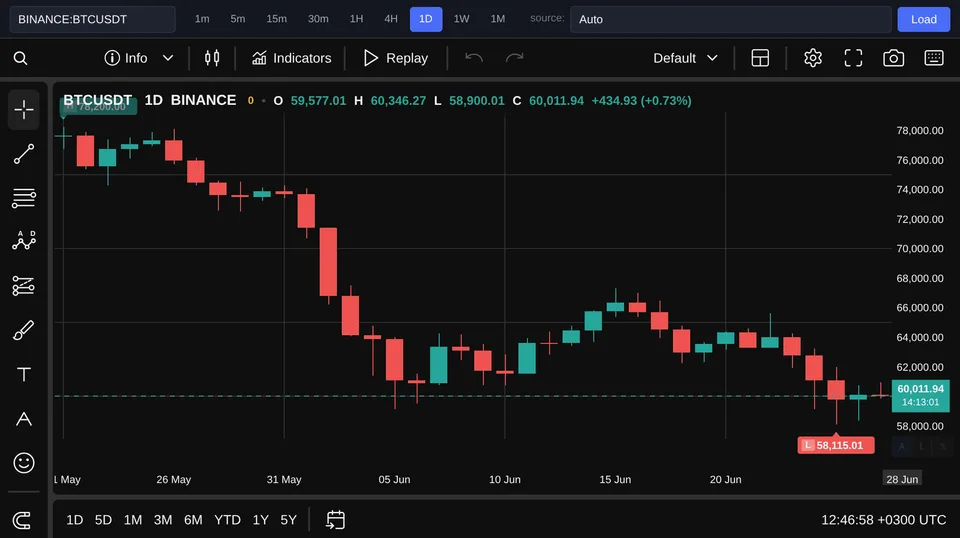
Task: Open the go-to-date calendar icon
Action: [x=336, y=520]
